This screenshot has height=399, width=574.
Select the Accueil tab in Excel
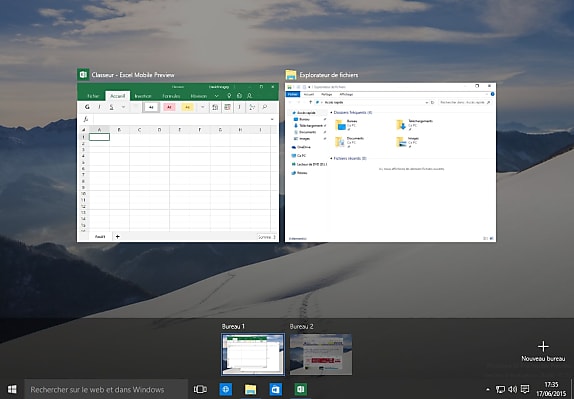coord(118,96)
